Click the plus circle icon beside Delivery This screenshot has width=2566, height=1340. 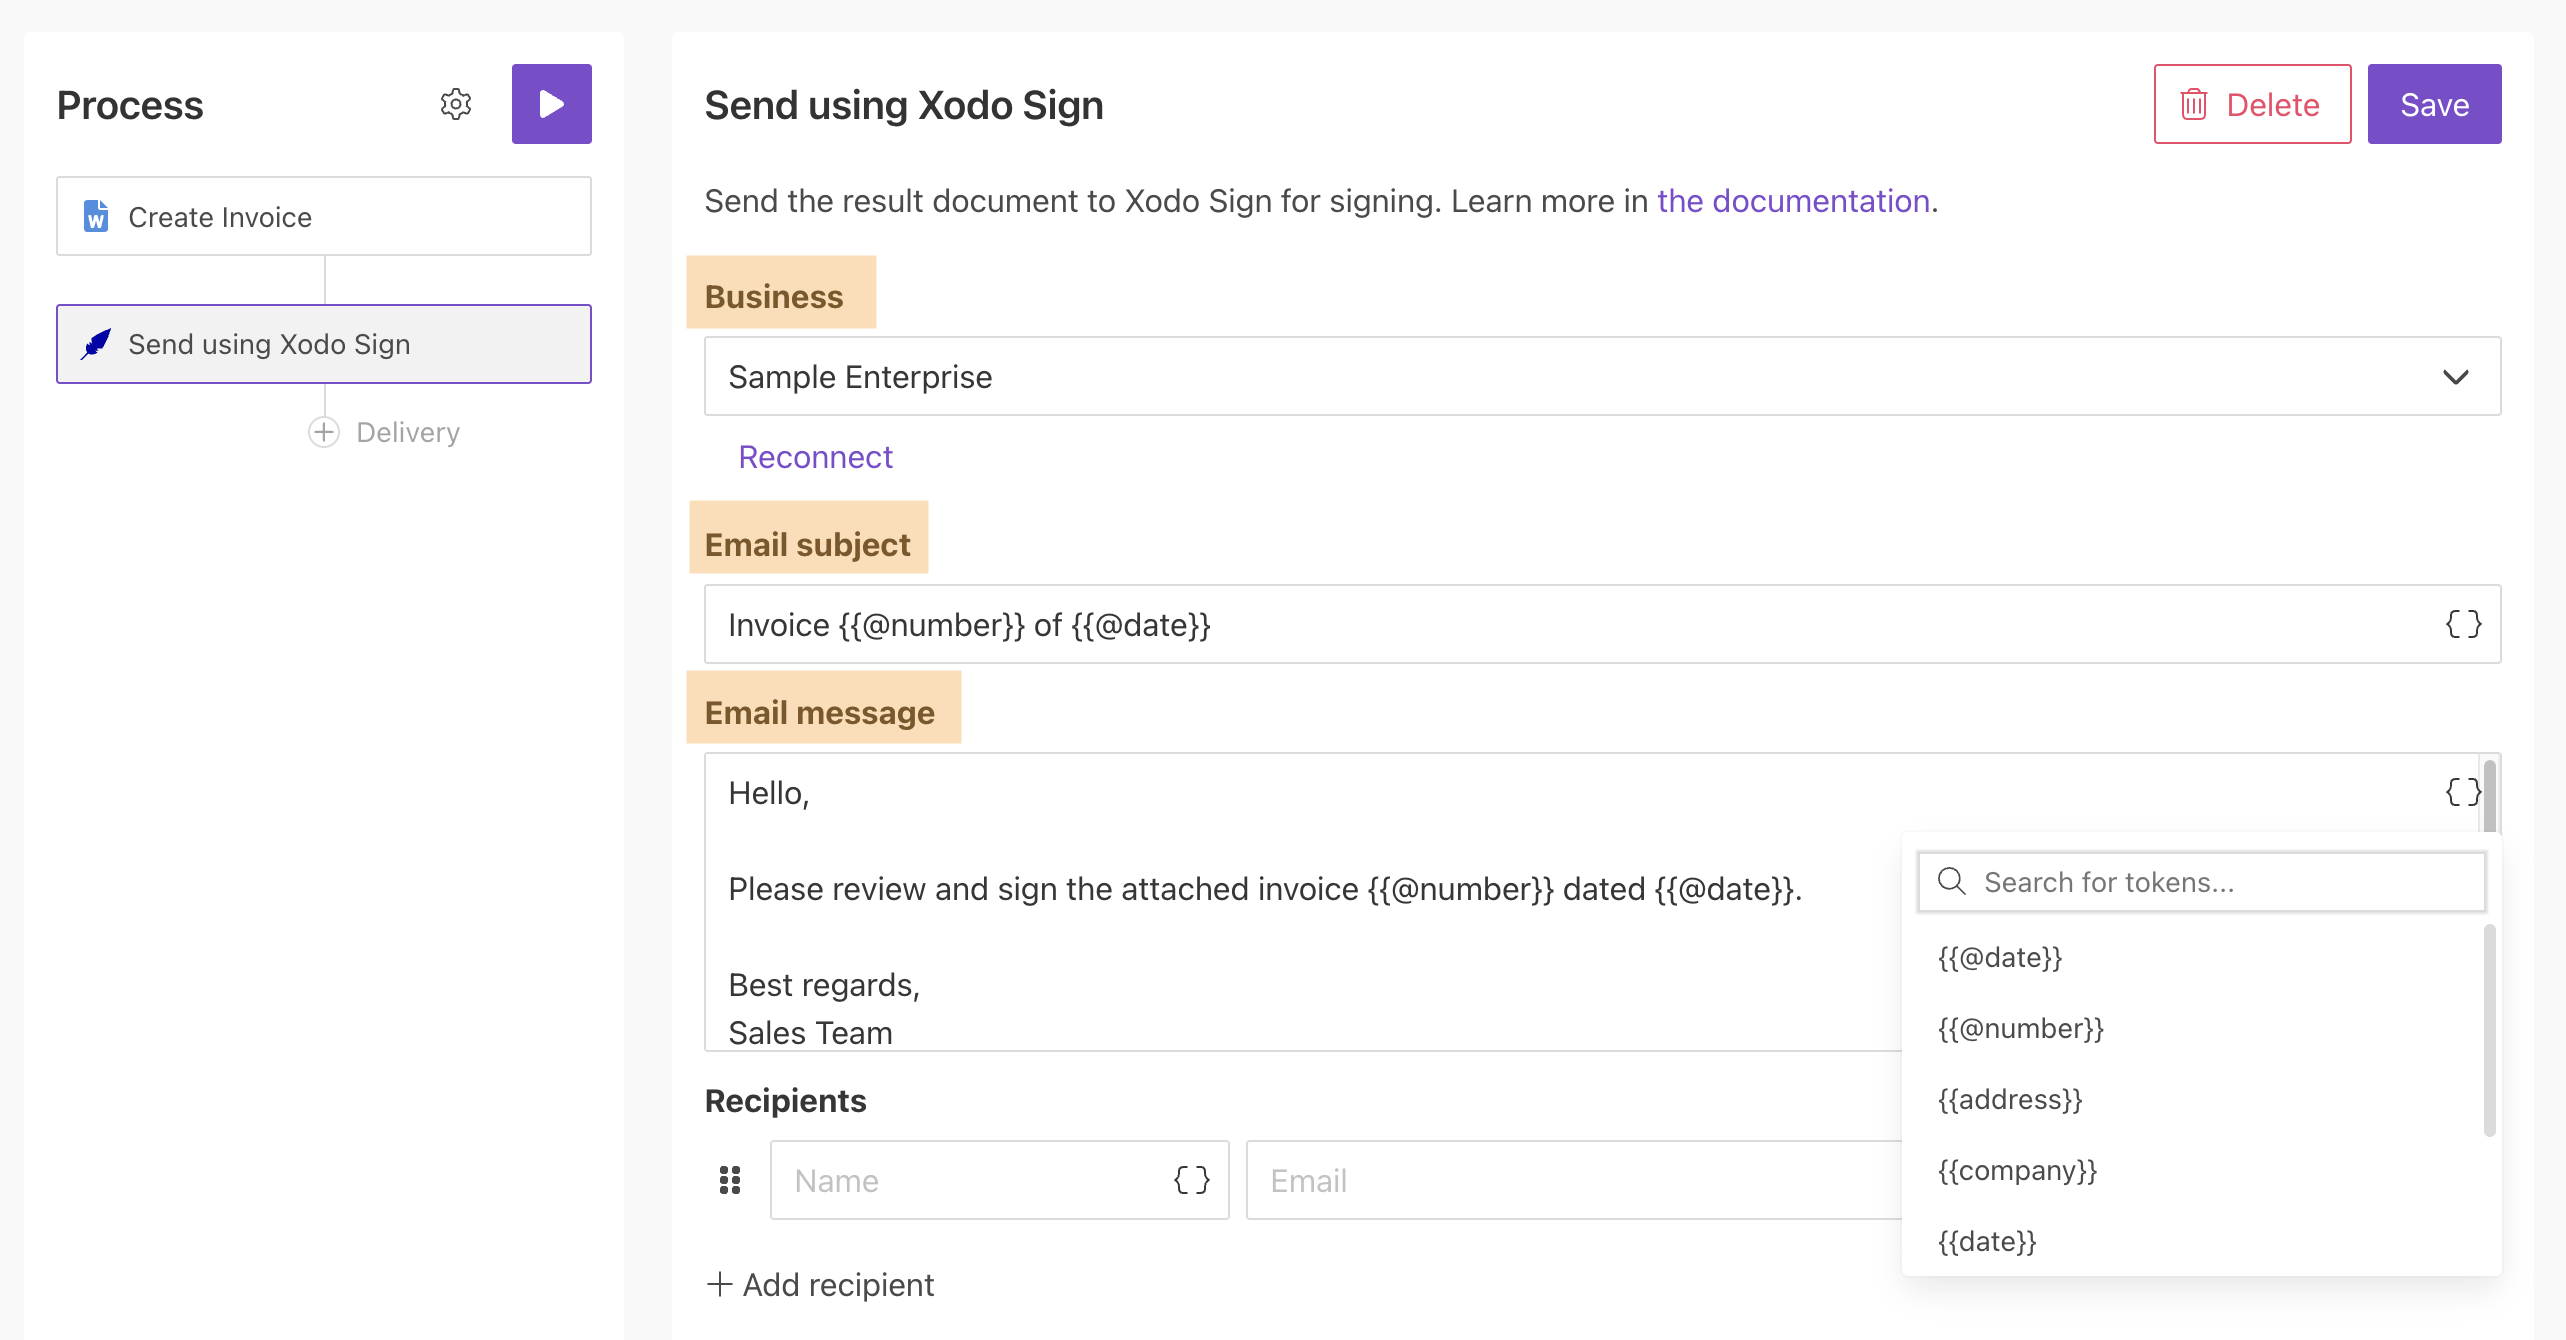[324, 432]
